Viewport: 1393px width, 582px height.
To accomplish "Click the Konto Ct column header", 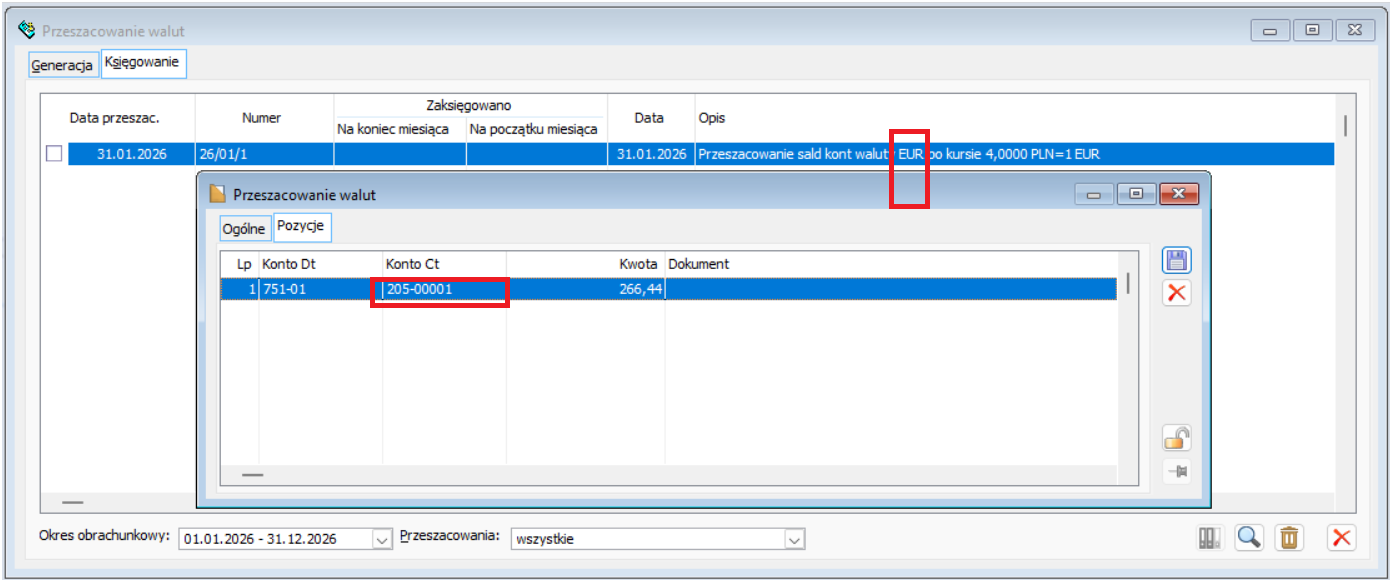I will point(444,264).
